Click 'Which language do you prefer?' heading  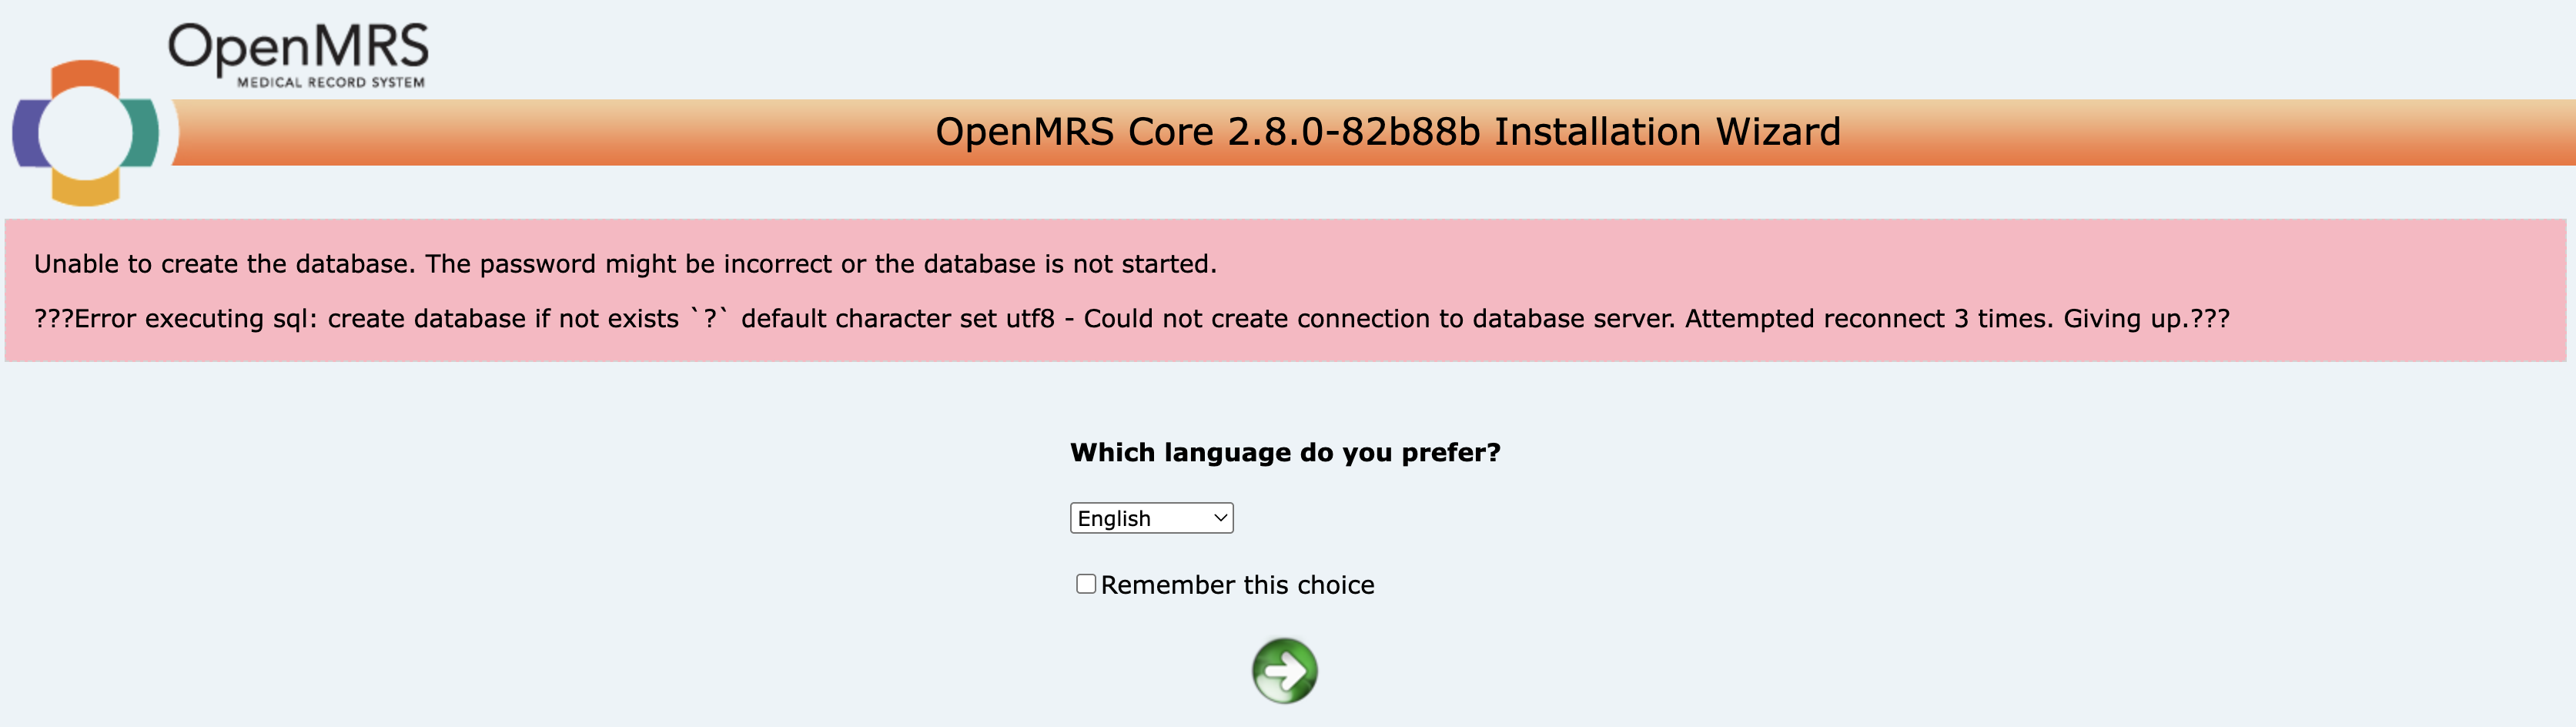(x=1285, y=453)
